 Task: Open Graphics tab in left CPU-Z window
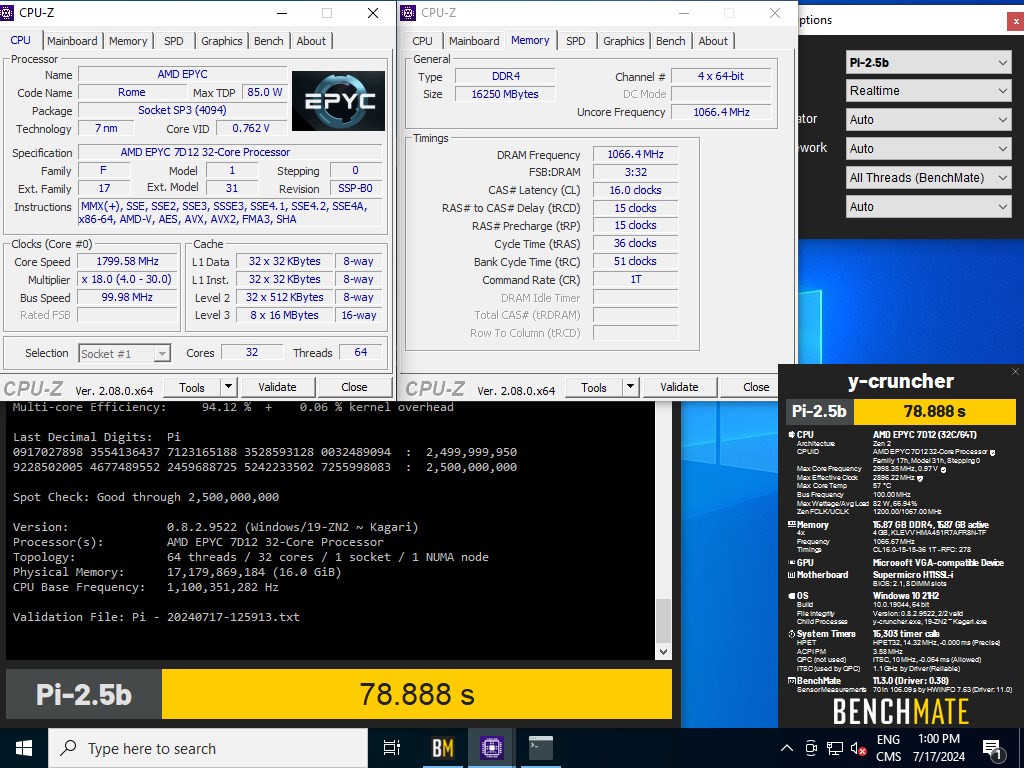221,41
